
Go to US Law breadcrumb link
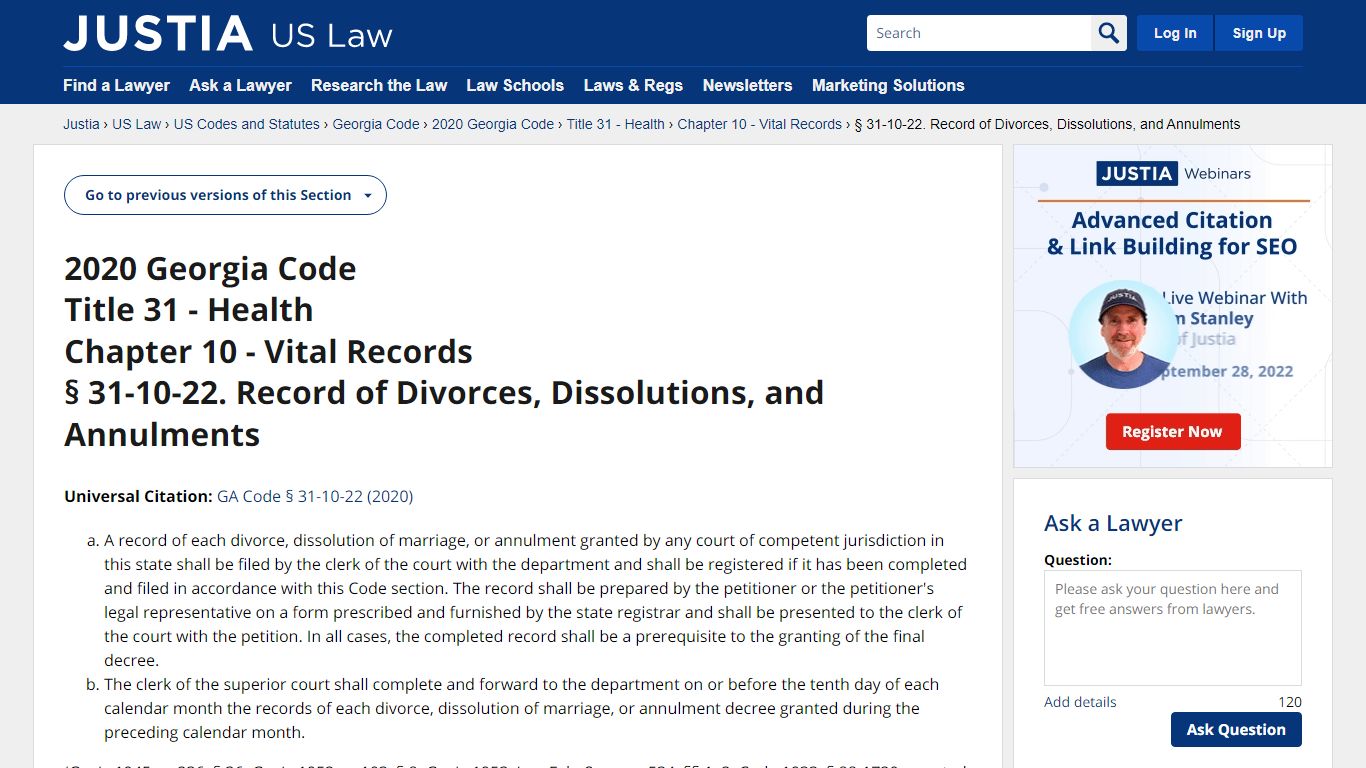[136, 124]
